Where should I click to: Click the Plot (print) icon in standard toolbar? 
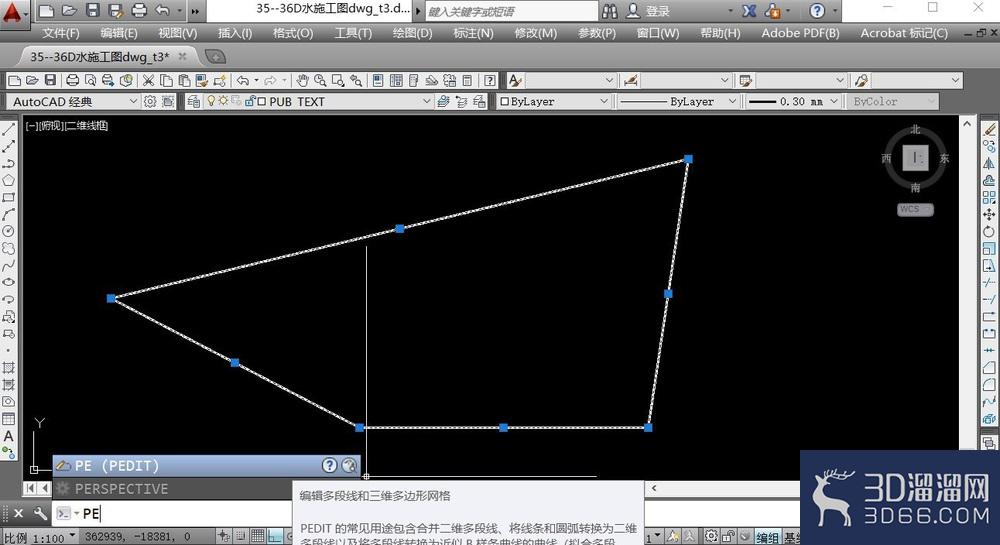(x=73, y=80)
